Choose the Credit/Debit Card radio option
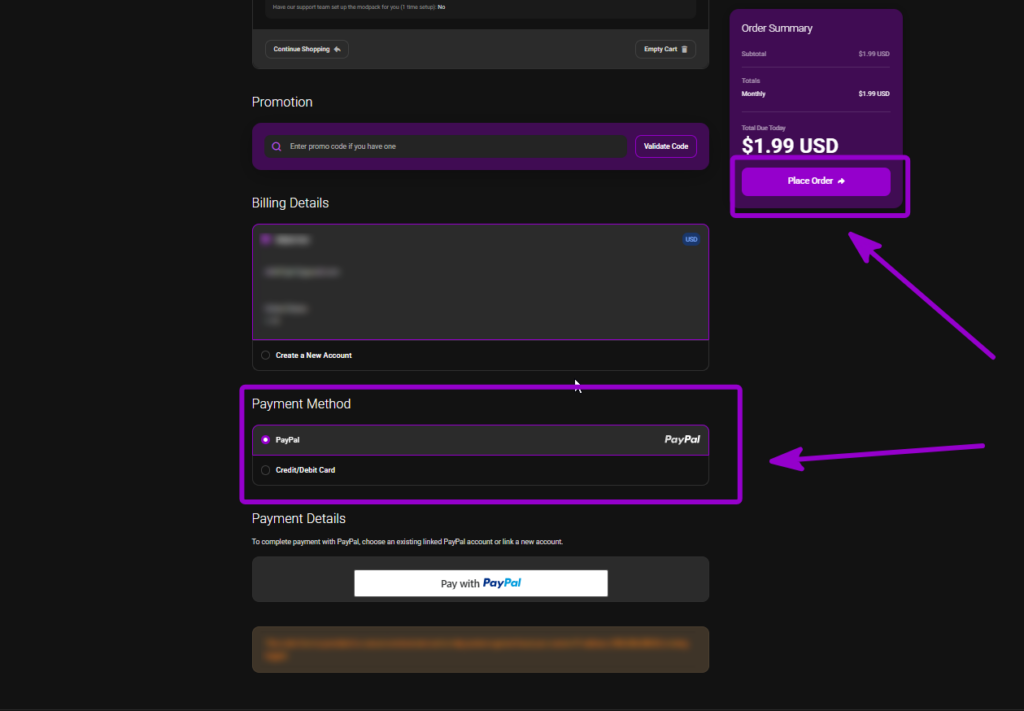Viewport: 1024px width, 711px height. (265, 470)
